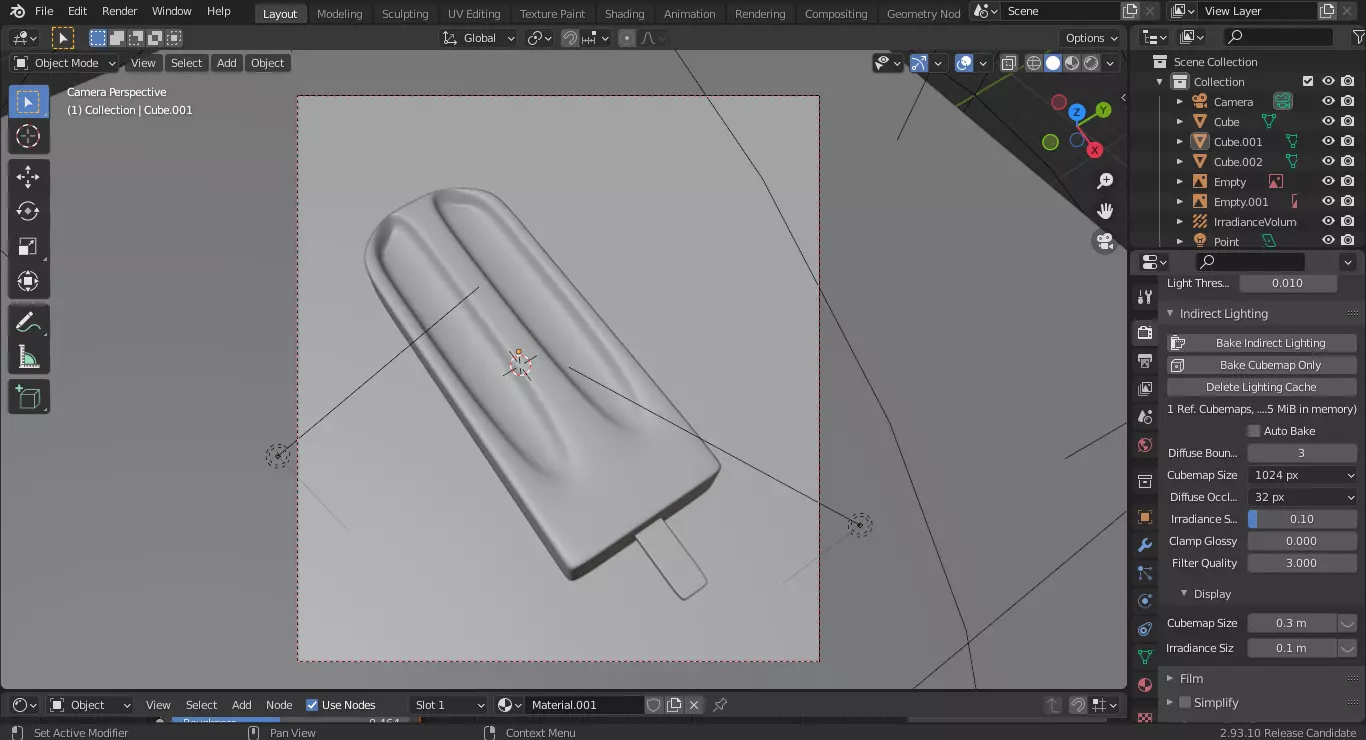Enable Auto Bake checkbox
This screenshot has width=1366, height=740.
1253,431
